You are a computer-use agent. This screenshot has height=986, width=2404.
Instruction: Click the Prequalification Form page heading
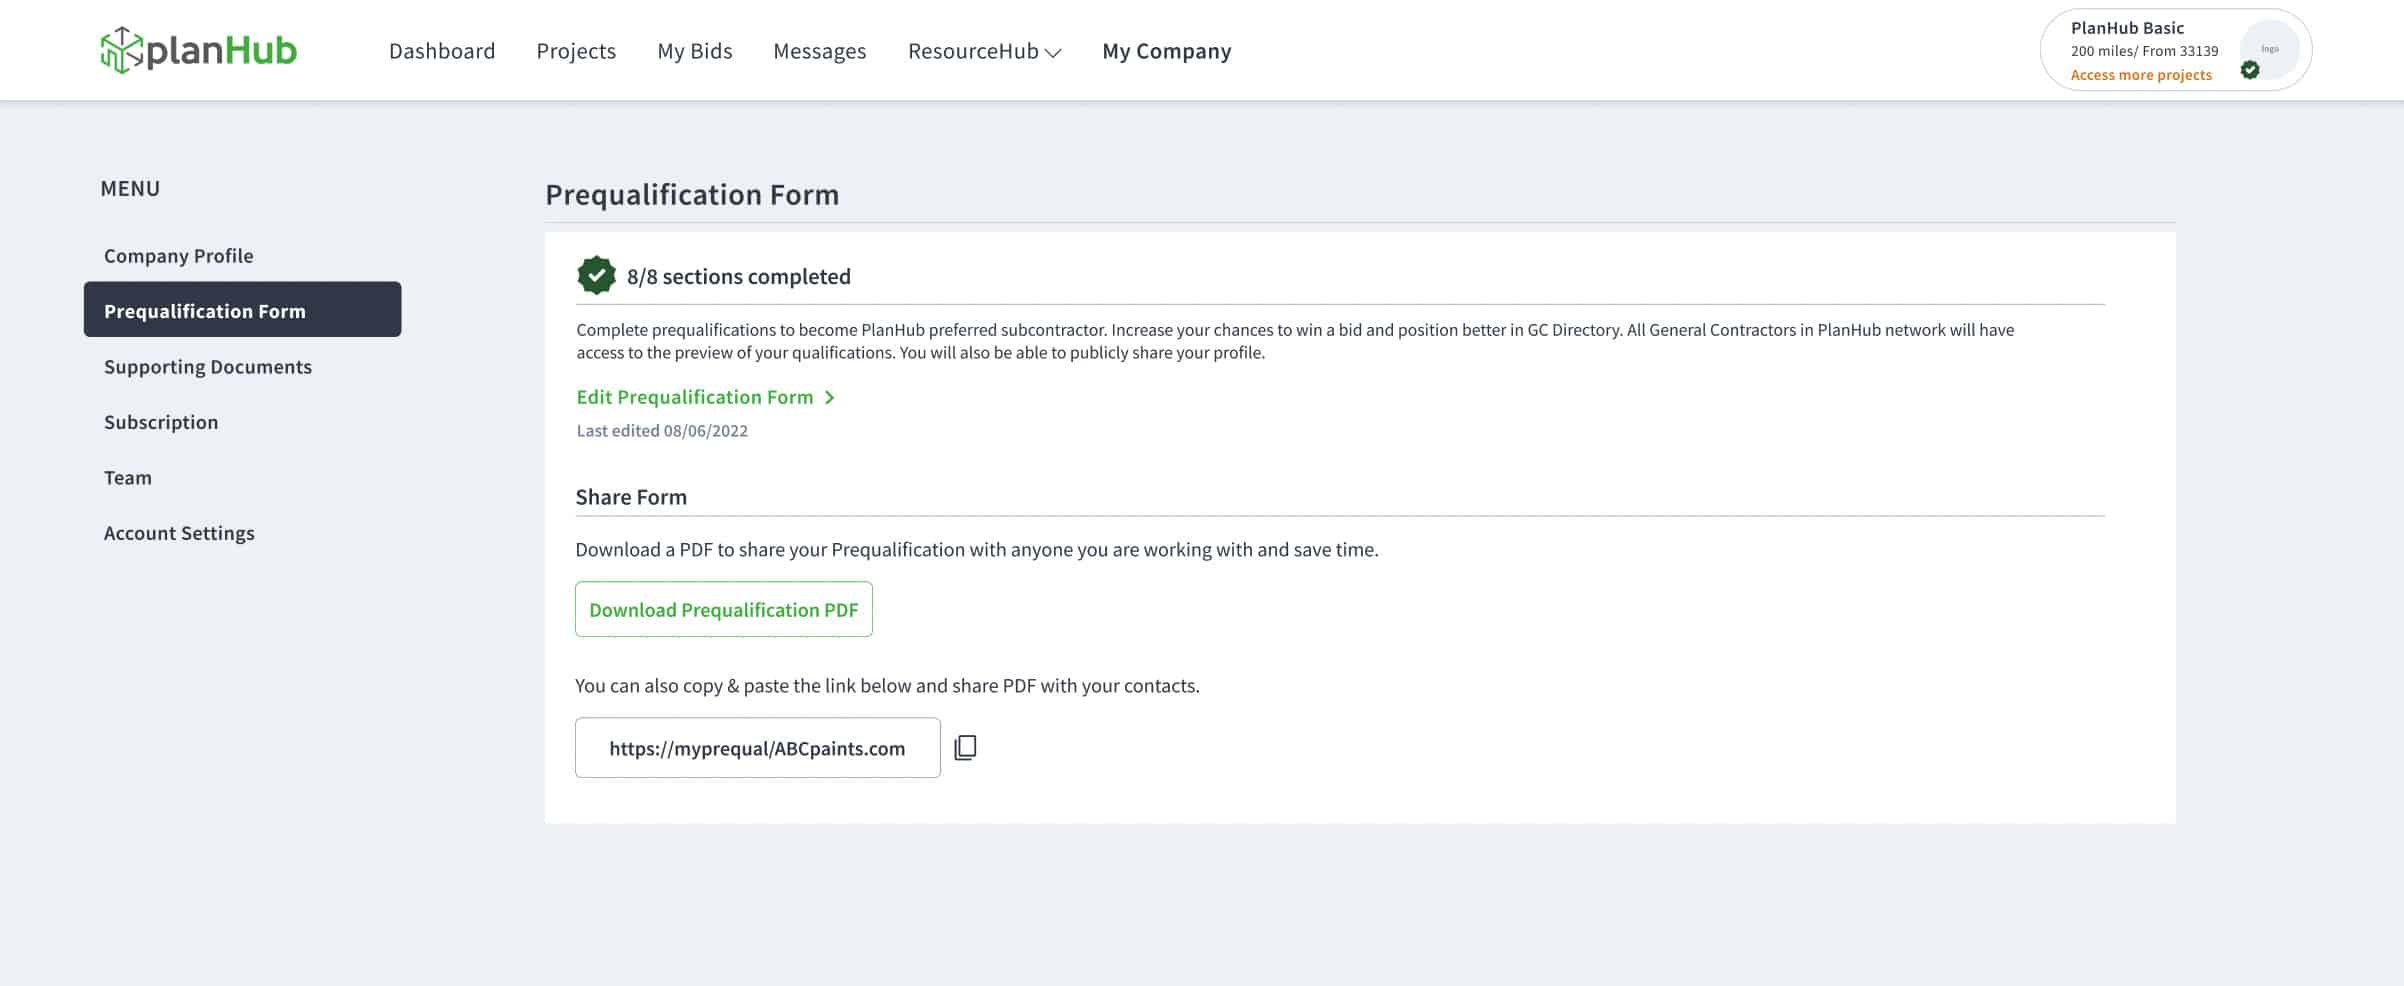coord(692,194)
